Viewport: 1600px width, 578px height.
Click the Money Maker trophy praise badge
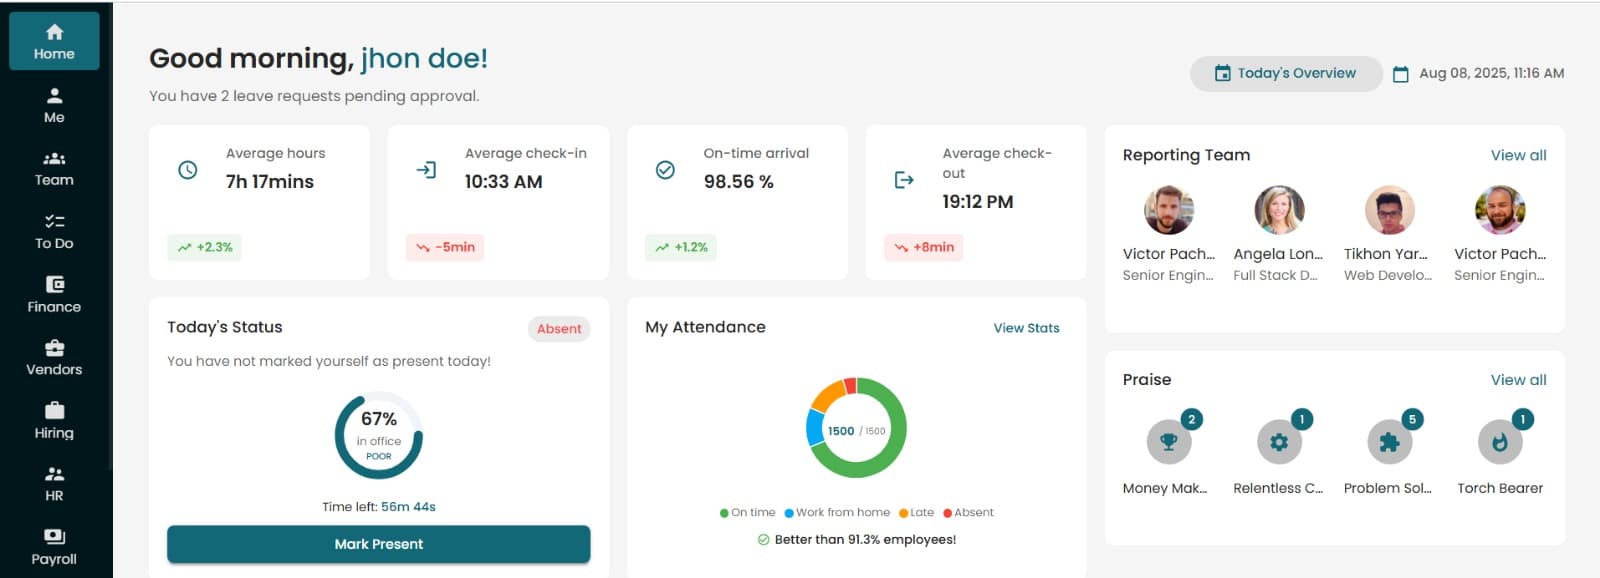pos(1168,442)
